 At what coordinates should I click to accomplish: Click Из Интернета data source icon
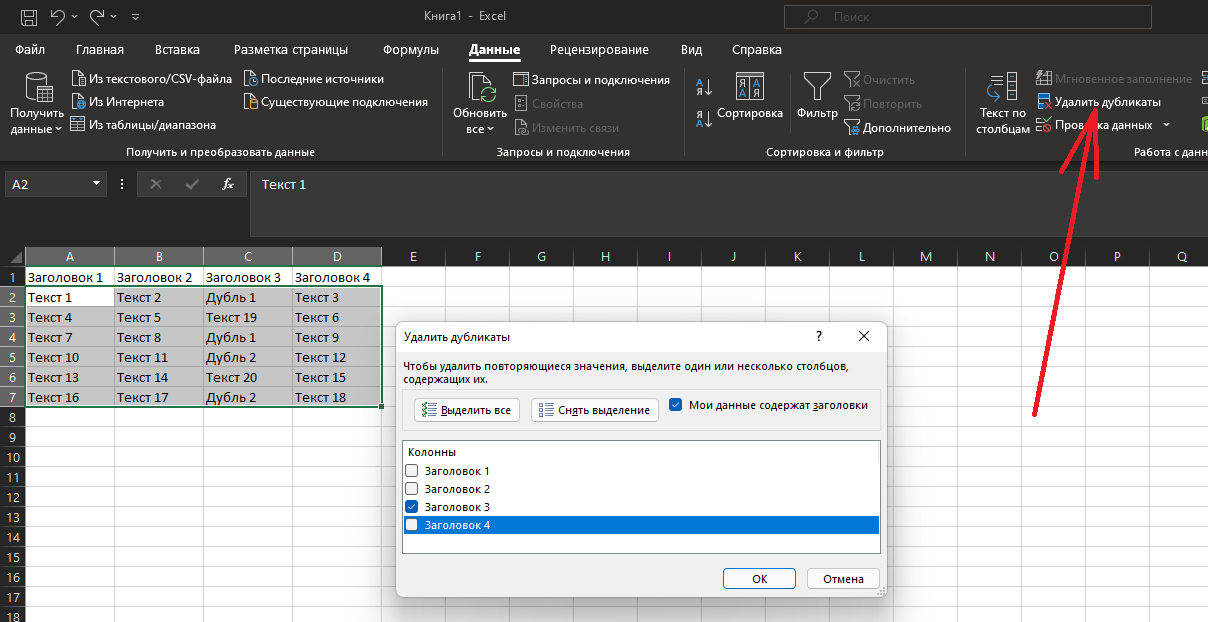(79, 102)
